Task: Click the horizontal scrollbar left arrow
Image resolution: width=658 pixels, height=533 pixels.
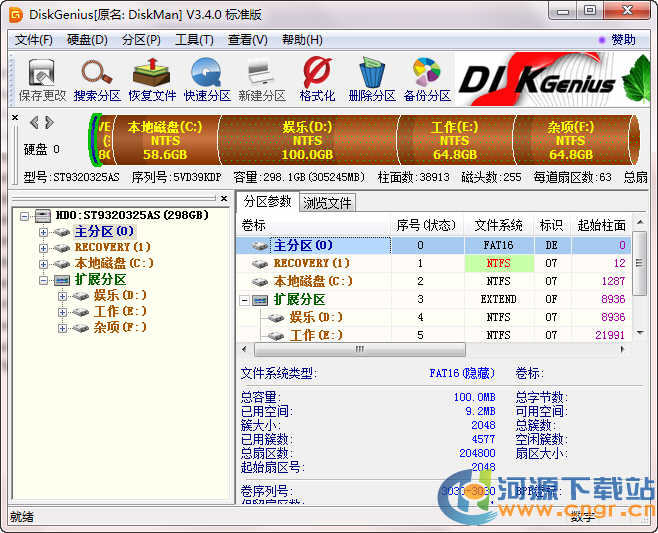Action: coord(245,349)
